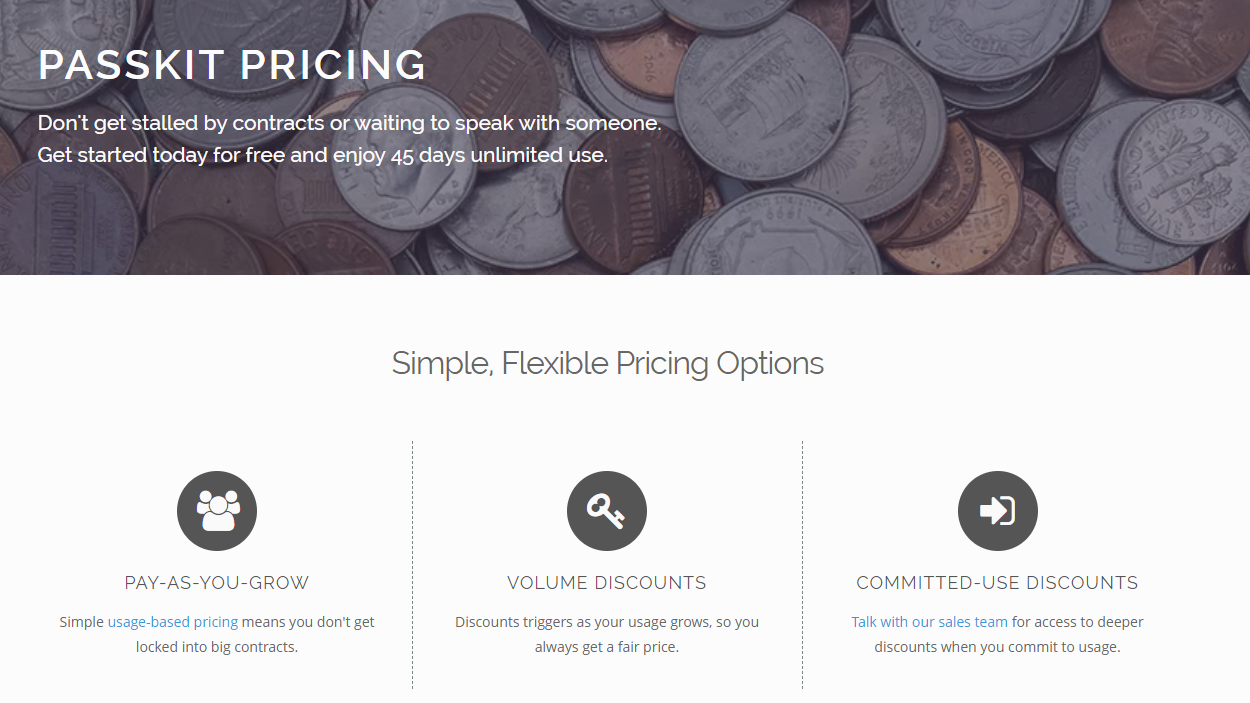The width and height of the screenshot is (1250, 703).
Task: Click the VOLUME DISCOUNTS heading
Action: click(x=607, y=583)
